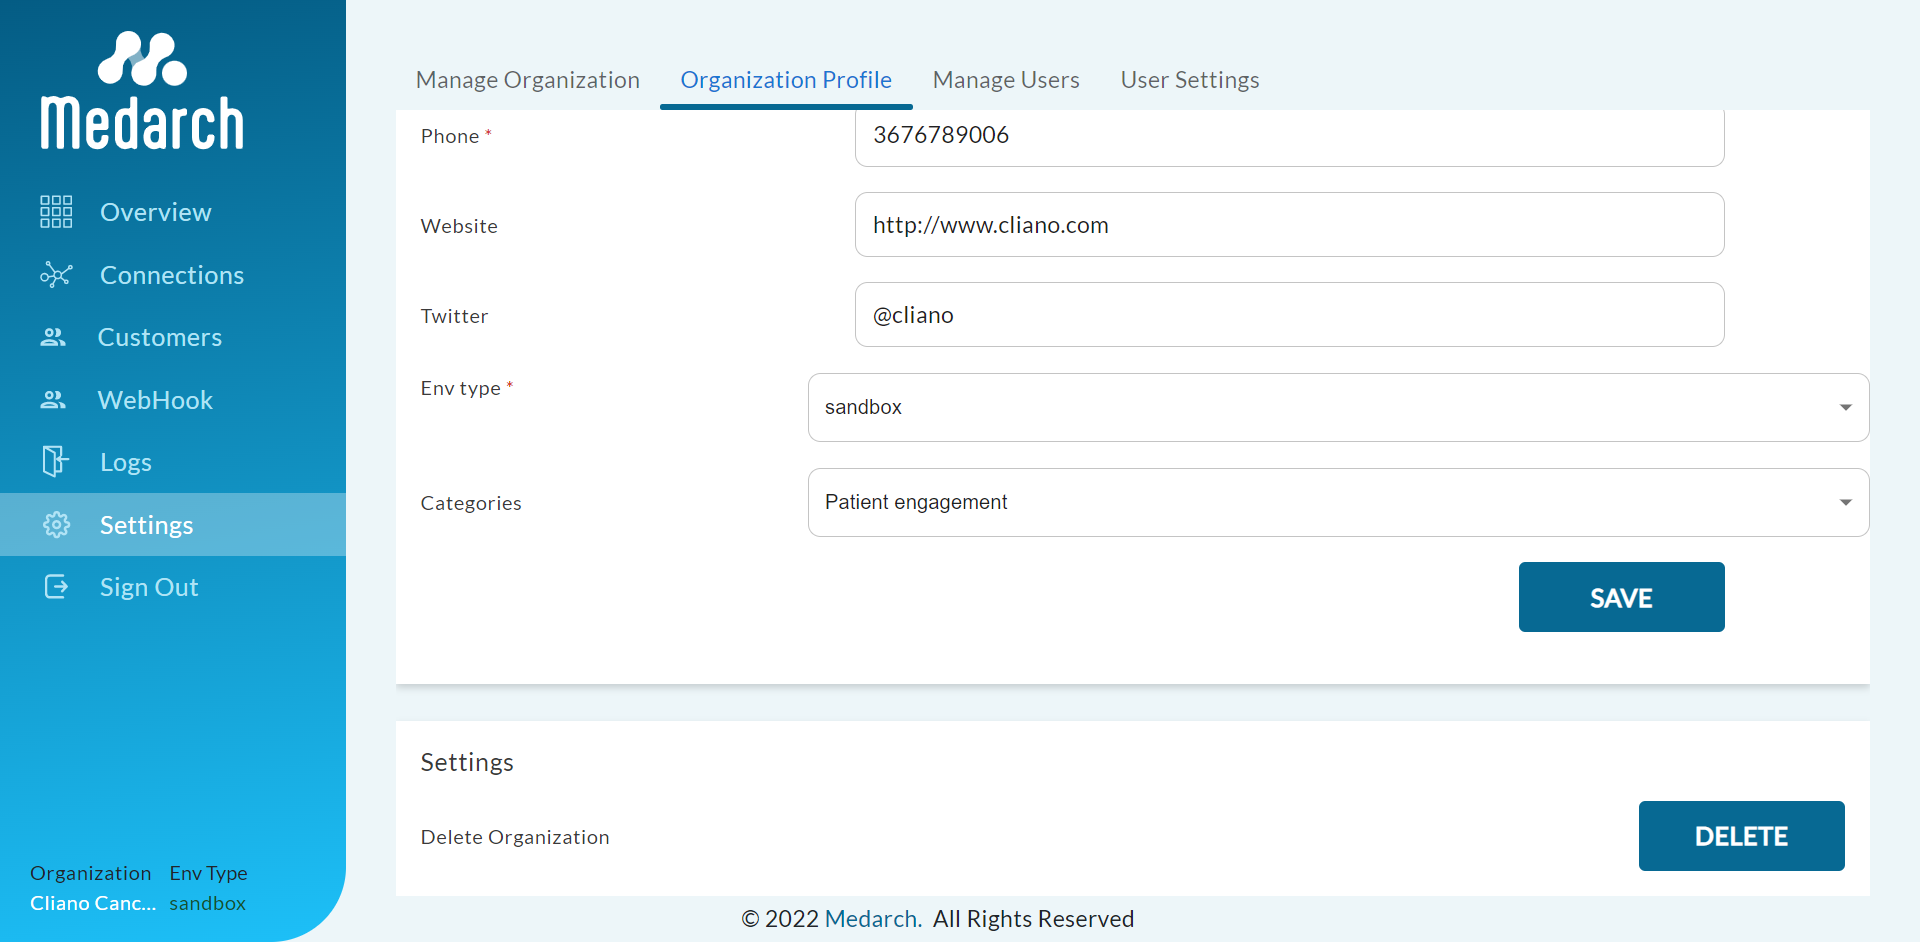The width and height of the screenshot is (1920, 942).
Task: Click the Categories field label
Action: tap(471, 503)
